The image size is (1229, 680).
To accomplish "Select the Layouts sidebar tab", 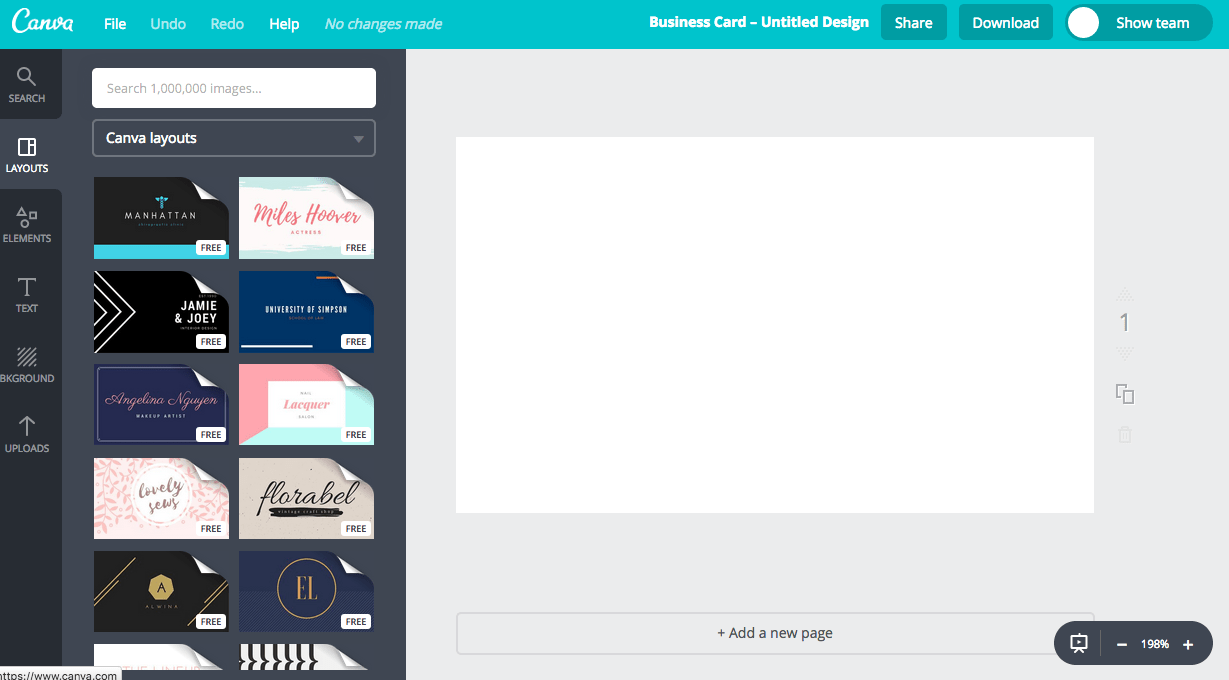I will click(x=27, y=155).
